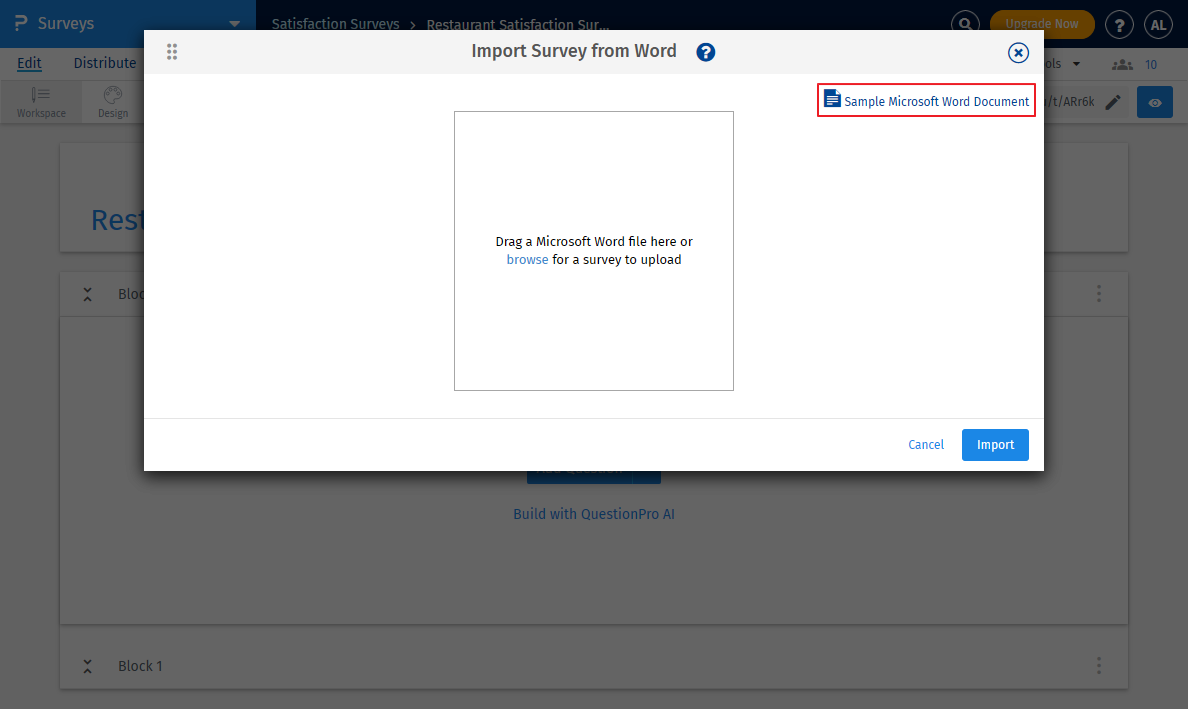Viewport: 1188px width, 709px height.
Task: Open help via question mark beside dialog title
Action: coord(705,52)
